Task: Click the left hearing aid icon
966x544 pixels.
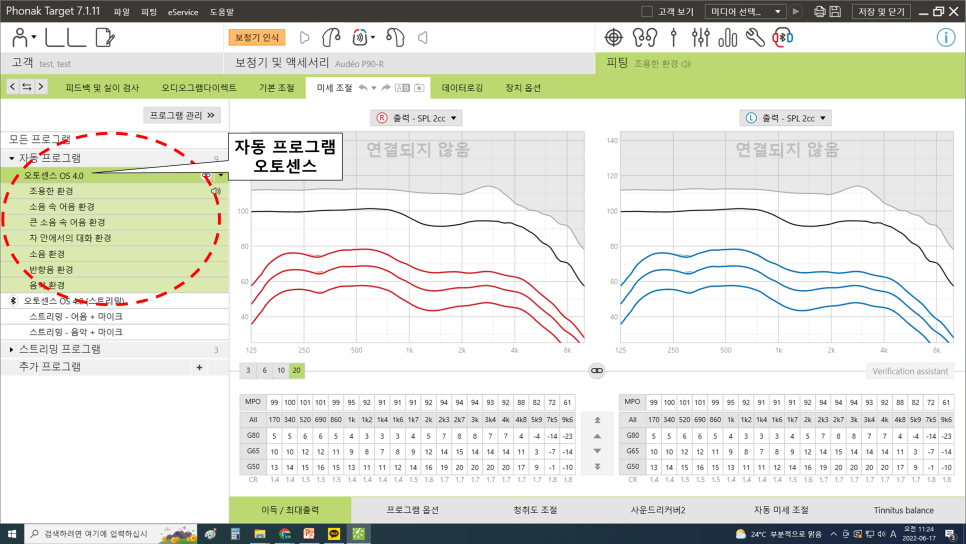Action: [395, 38]
